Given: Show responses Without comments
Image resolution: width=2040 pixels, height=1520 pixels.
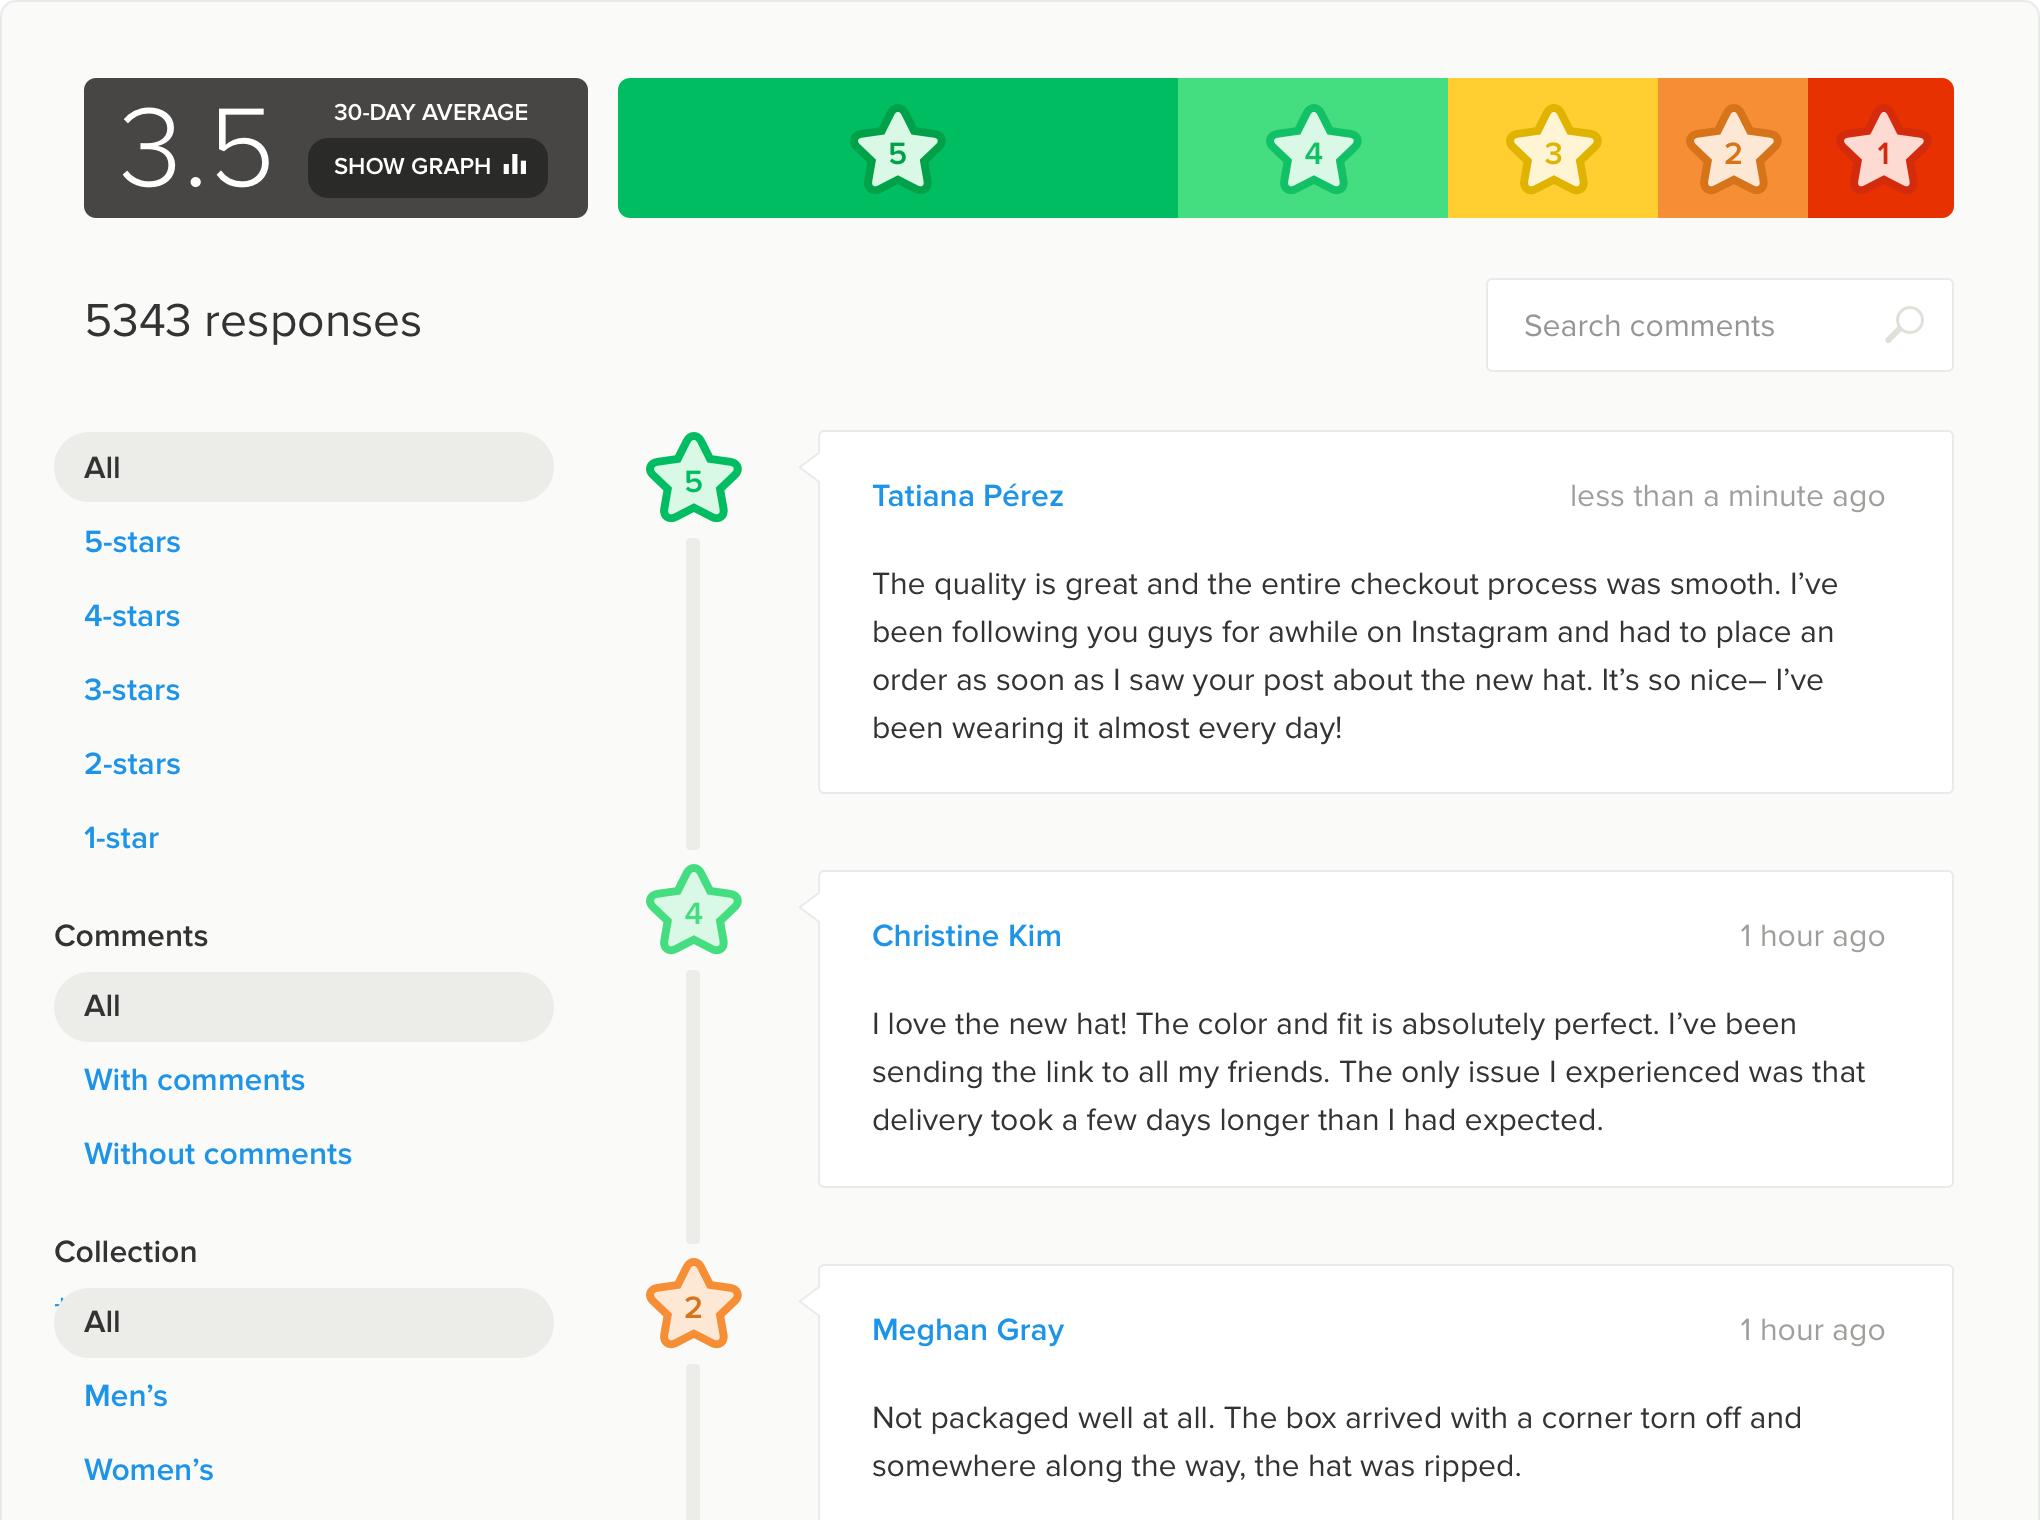Looking at the screenshot, I should point(218,1154).
